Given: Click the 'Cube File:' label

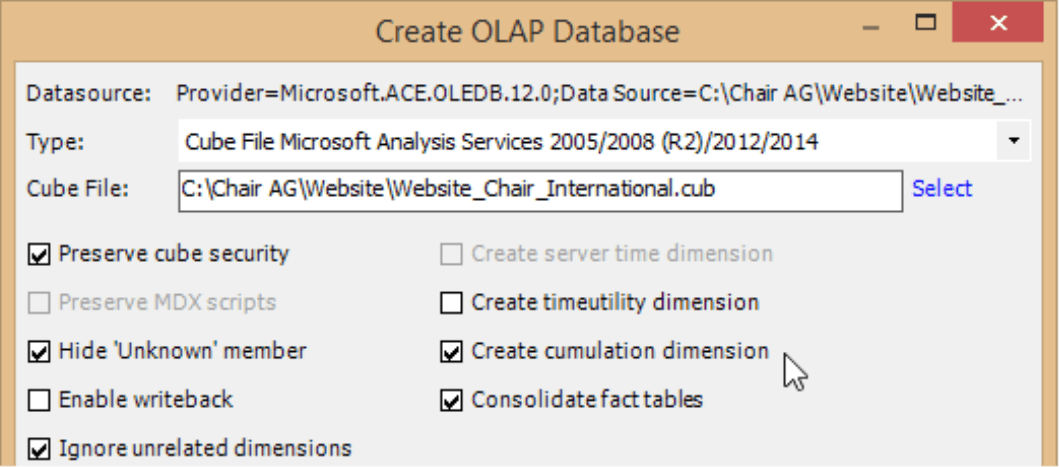Looking at the screenshot, I should pos(77,189).
